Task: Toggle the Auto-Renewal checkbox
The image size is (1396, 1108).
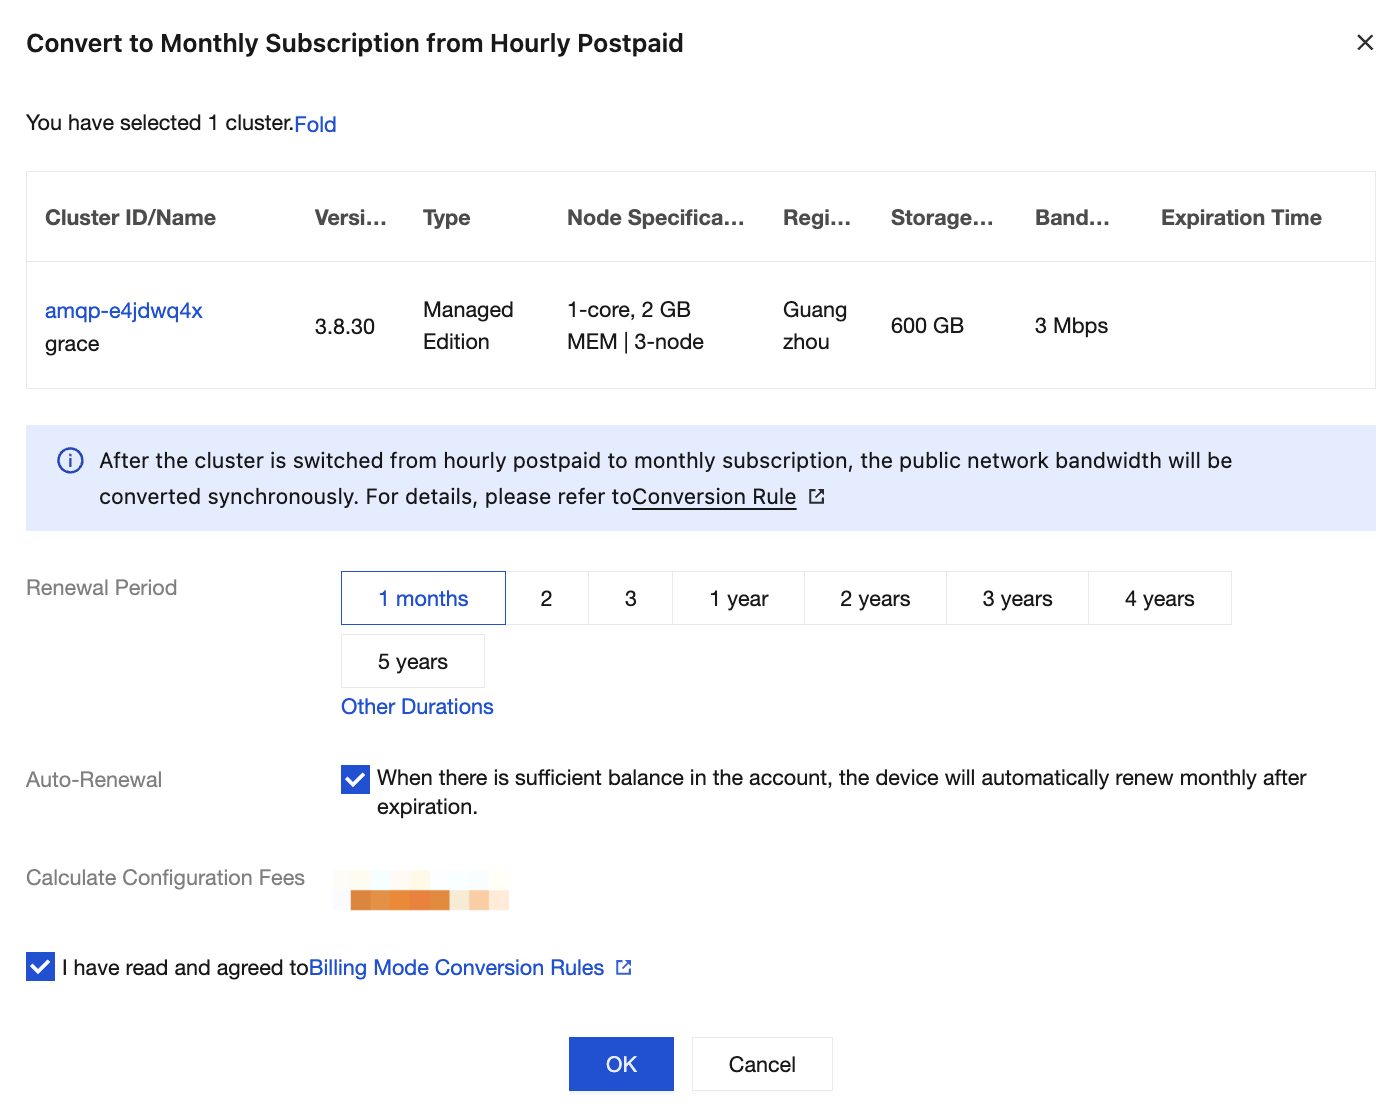Action: [x=355, y=779]
